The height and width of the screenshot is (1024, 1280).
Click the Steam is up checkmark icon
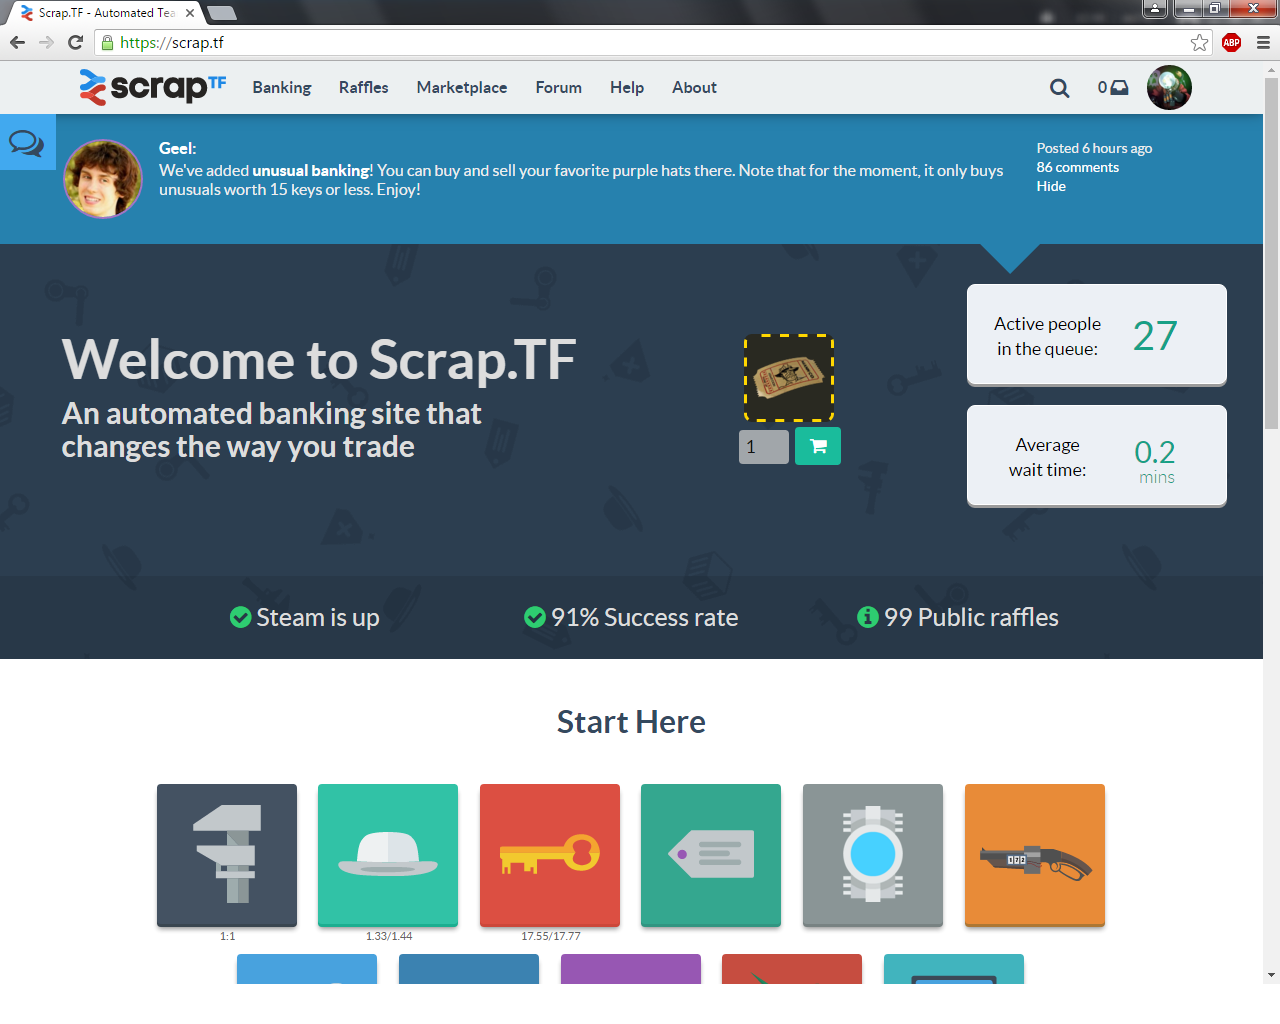(x=240, y=617)
